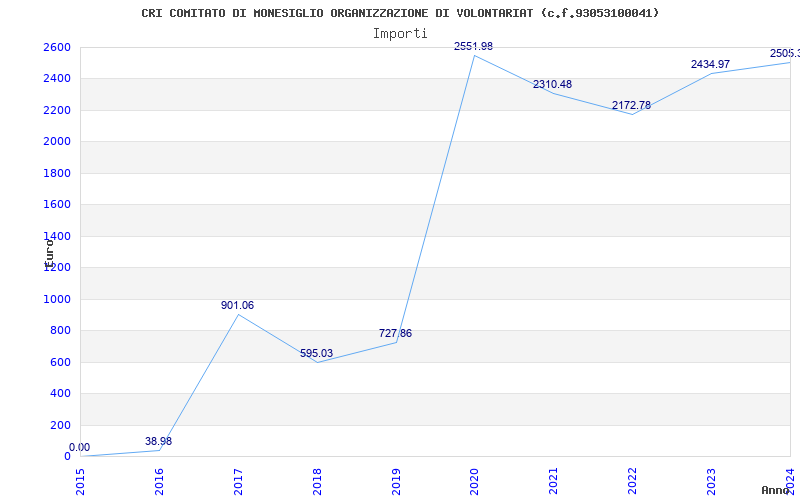Click the x-axis year 2017

tap(238, 481)
